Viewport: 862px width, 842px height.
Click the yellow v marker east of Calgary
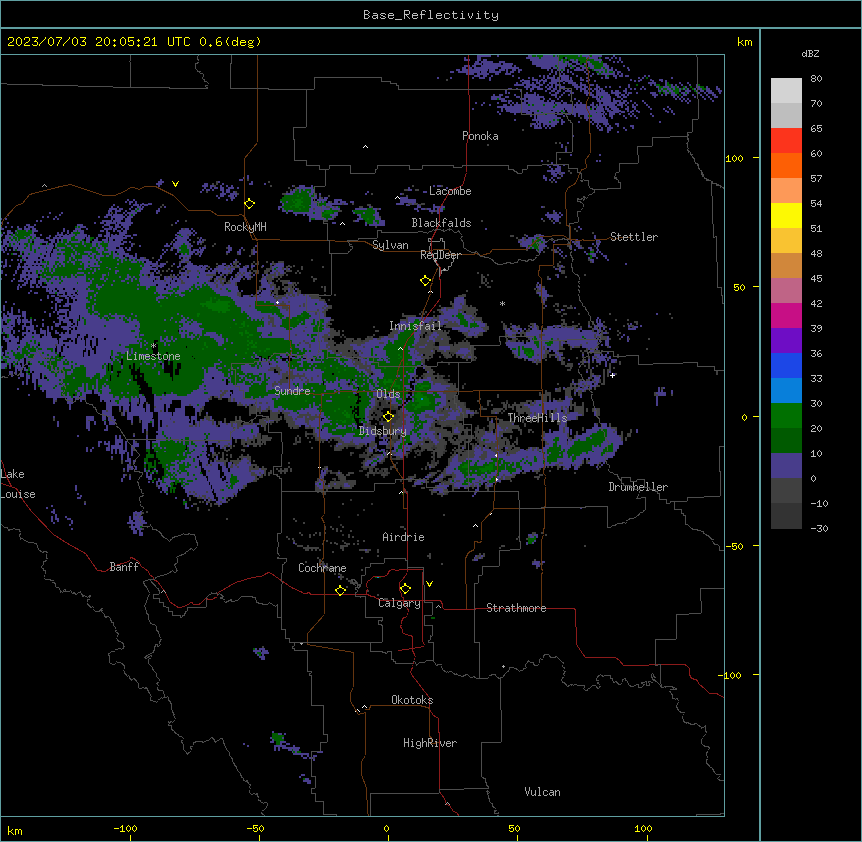pos(429,584)
